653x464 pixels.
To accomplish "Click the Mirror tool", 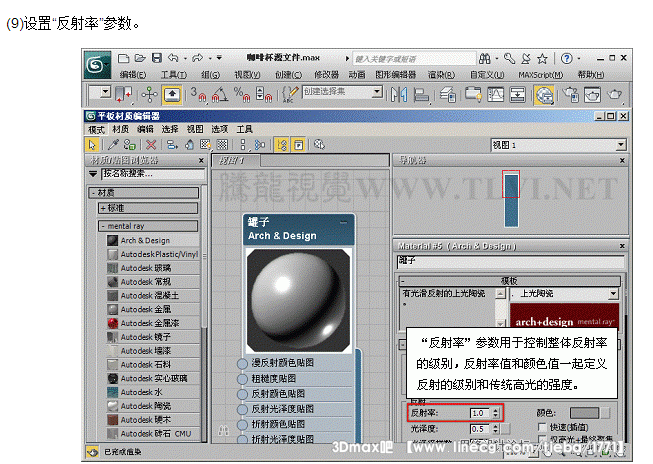I will coord(399,95).
